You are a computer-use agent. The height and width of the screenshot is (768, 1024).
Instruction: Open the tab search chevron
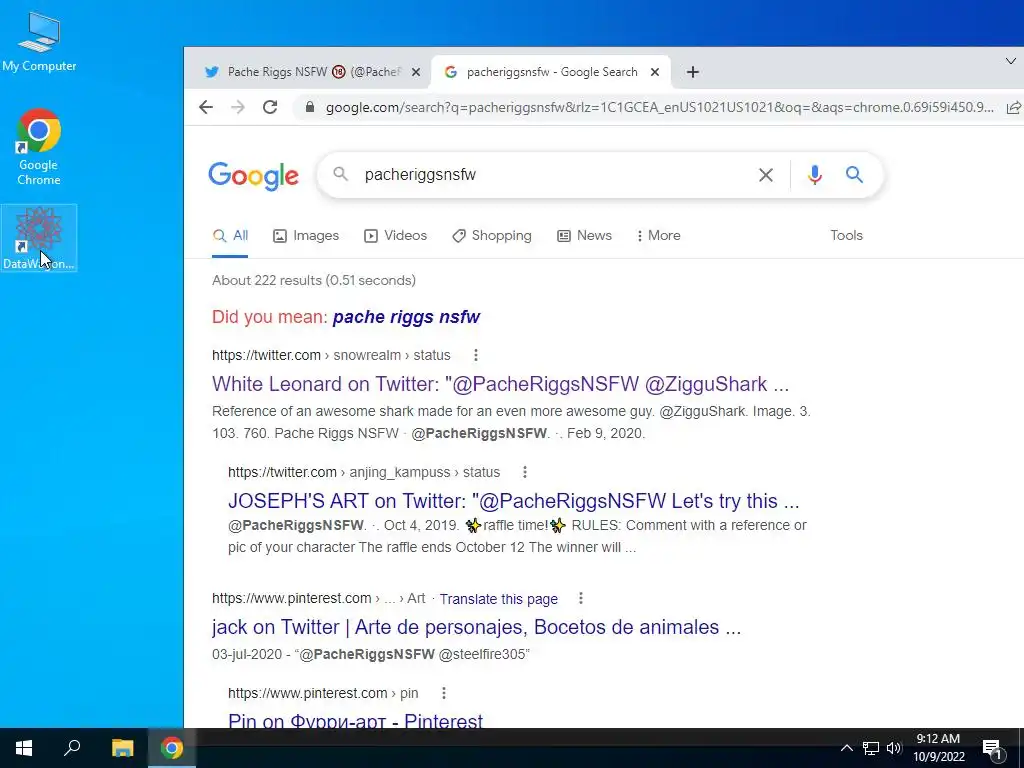(1010, 61)
